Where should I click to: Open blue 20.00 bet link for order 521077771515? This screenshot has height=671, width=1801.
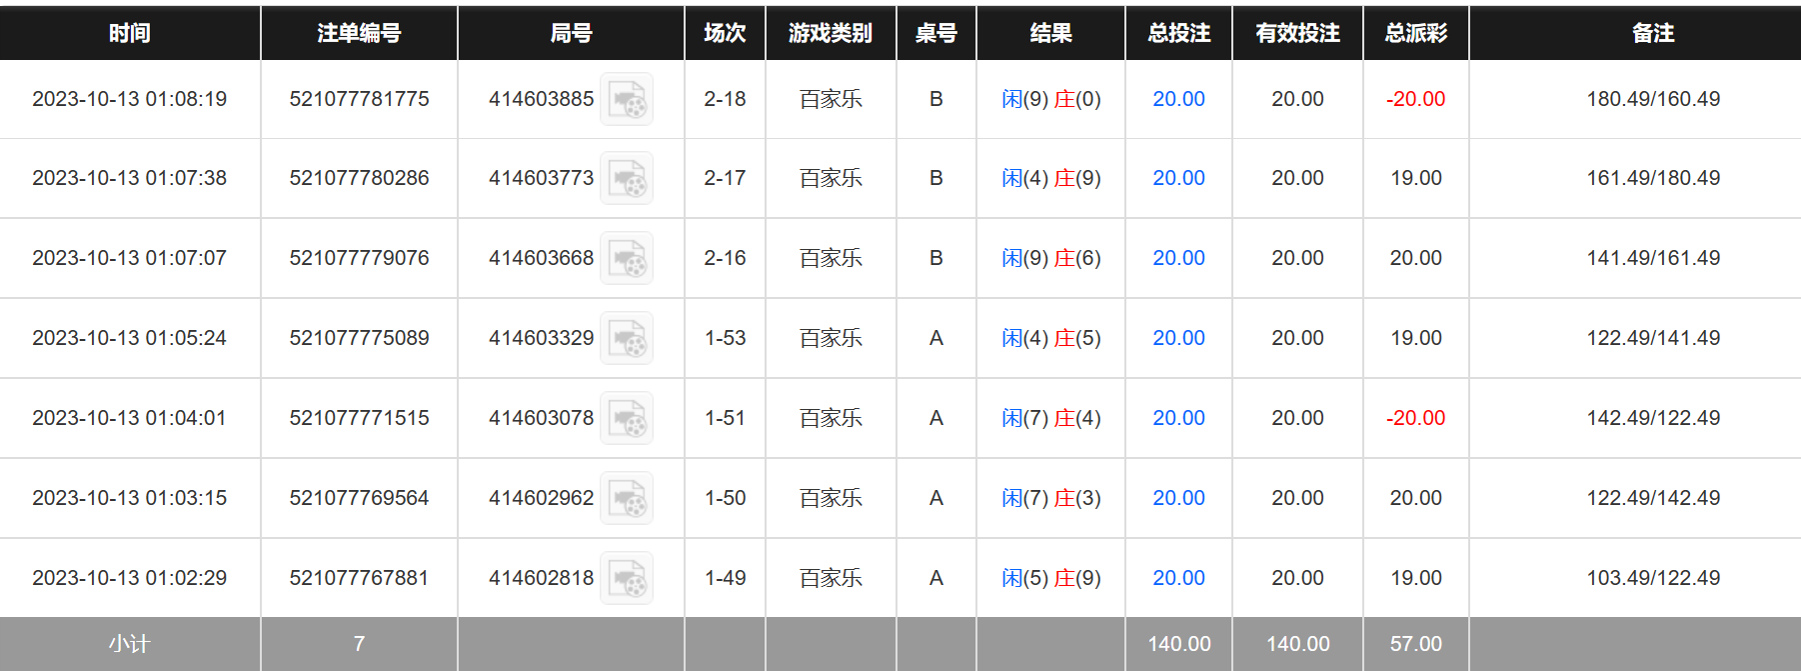pos(1179,418)
